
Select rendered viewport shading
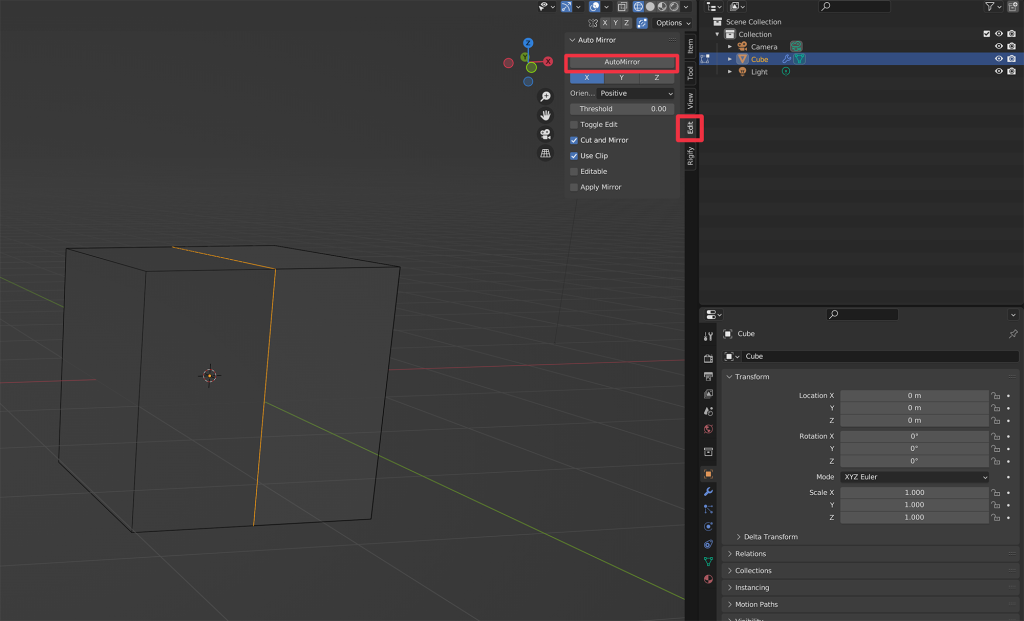click(674, 7)
